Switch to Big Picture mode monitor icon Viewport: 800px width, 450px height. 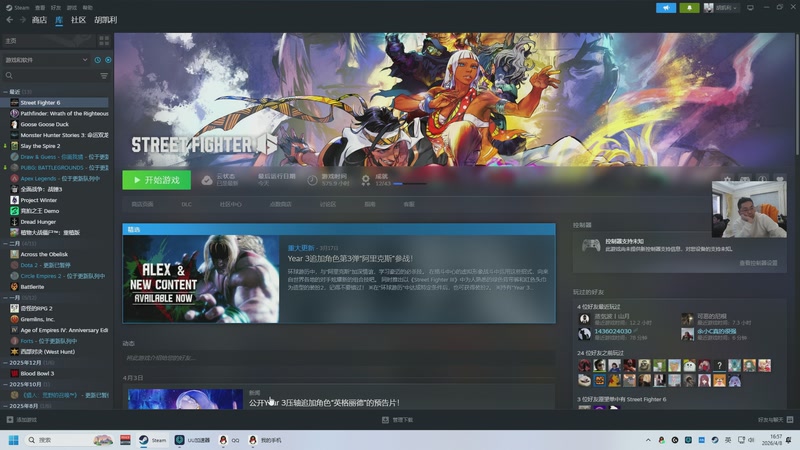[x=750, y=8]
